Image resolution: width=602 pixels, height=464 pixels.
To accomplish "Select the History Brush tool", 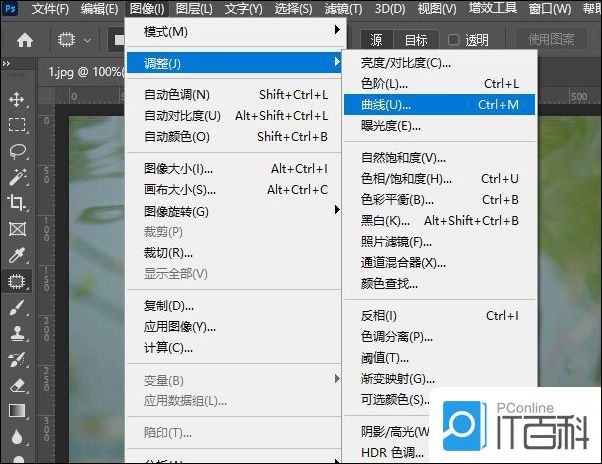I will [x=18, y=360].
